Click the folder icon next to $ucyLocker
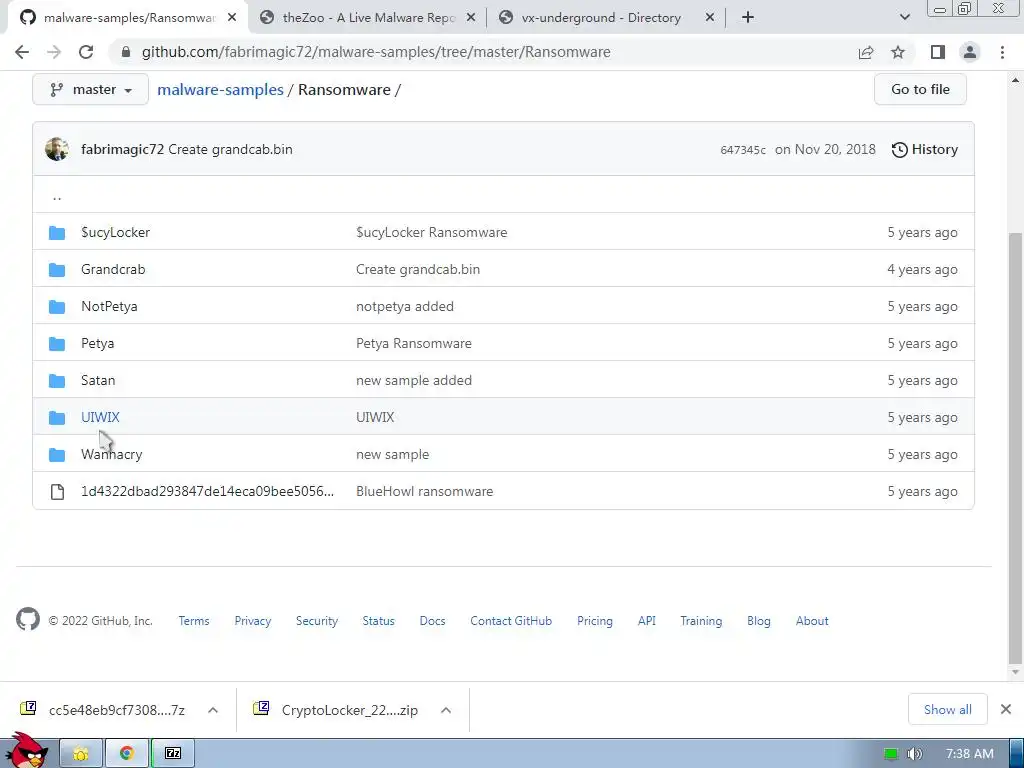 click(57, 232)
